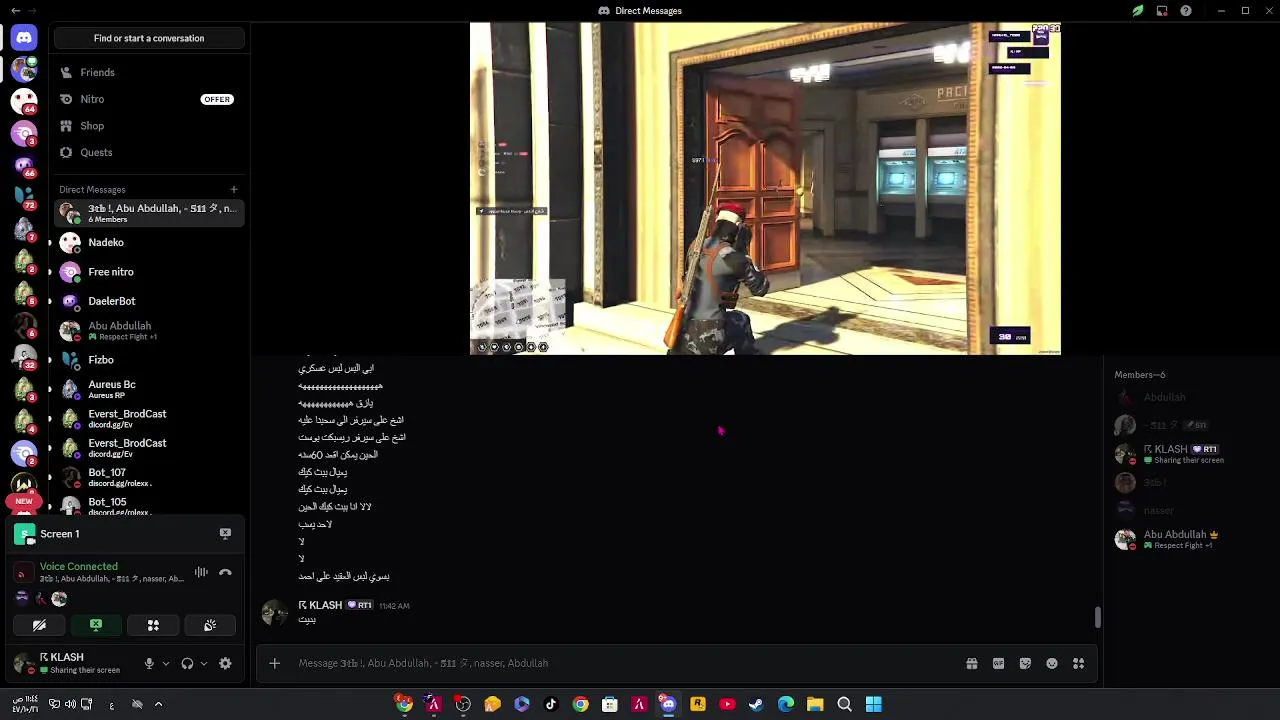Screen dimensions: 1280x720
Task: Open the soundboard button
Action: pyautogui.click(x=210, y=625)
